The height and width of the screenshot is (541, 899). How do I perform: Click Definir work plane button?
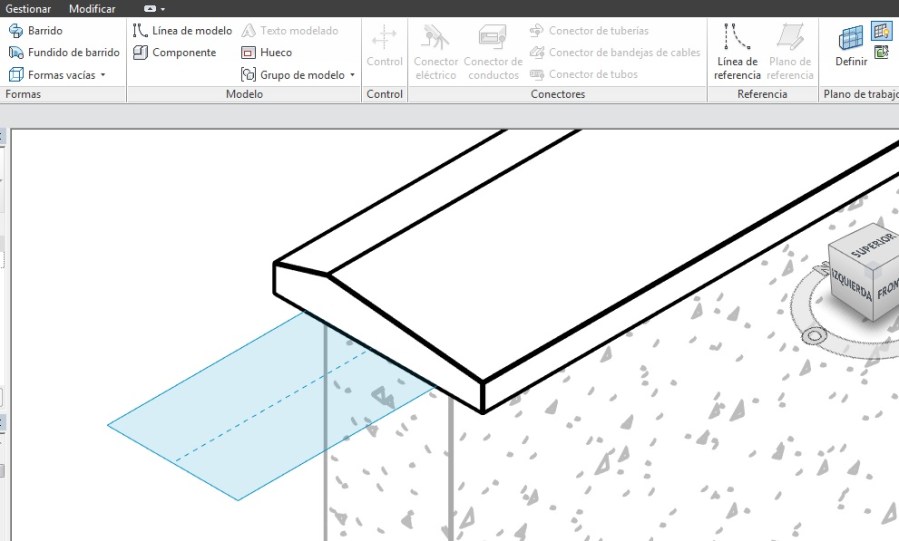click(x=850, y=46)
